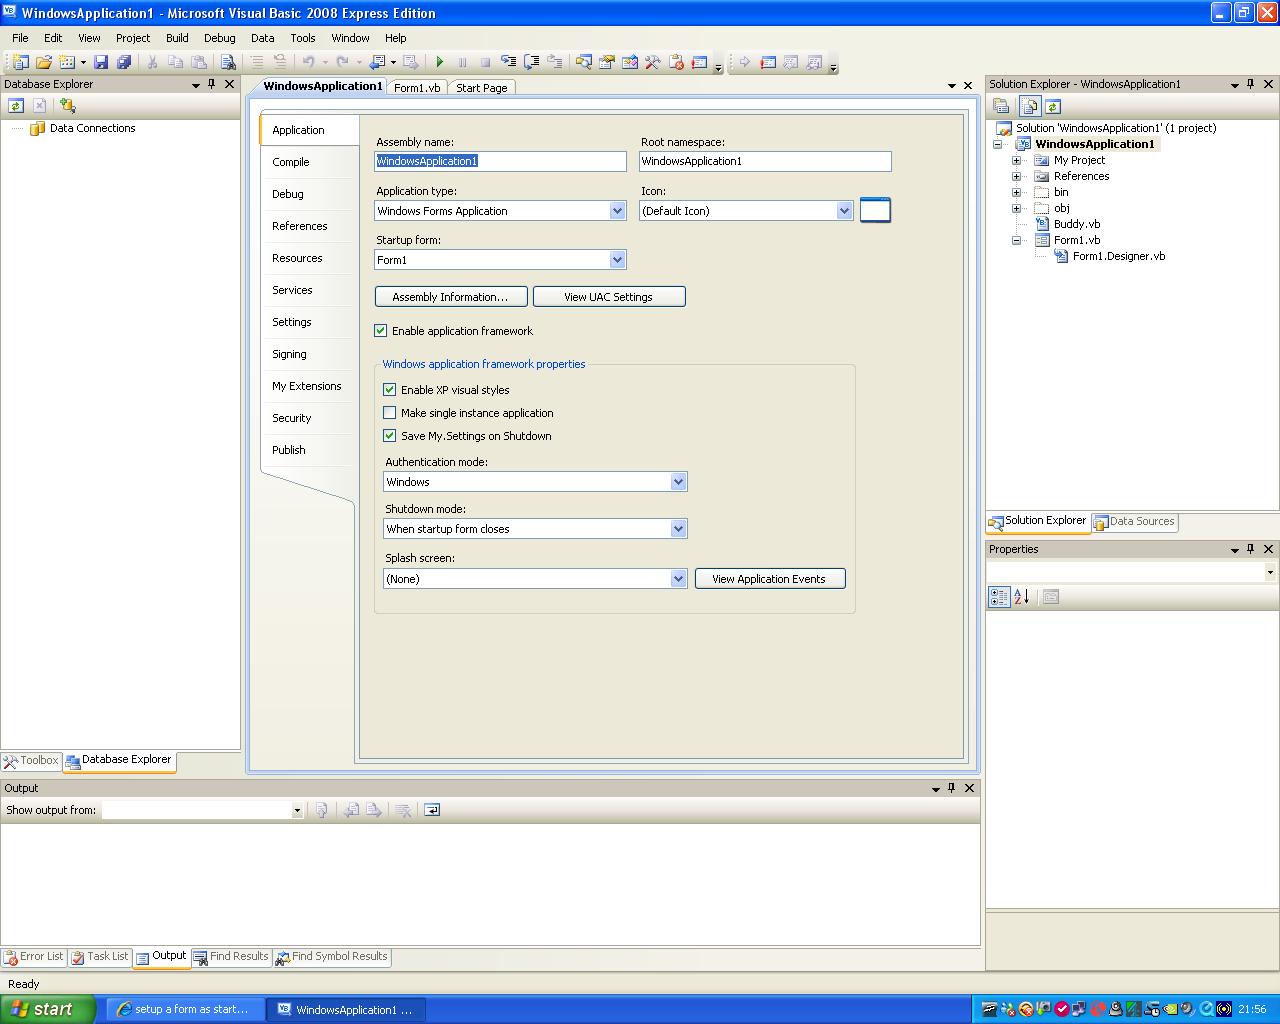The image size is (1280, 1024).
Task: Open the Icon dropdown
Action: (x=844, y=211)
